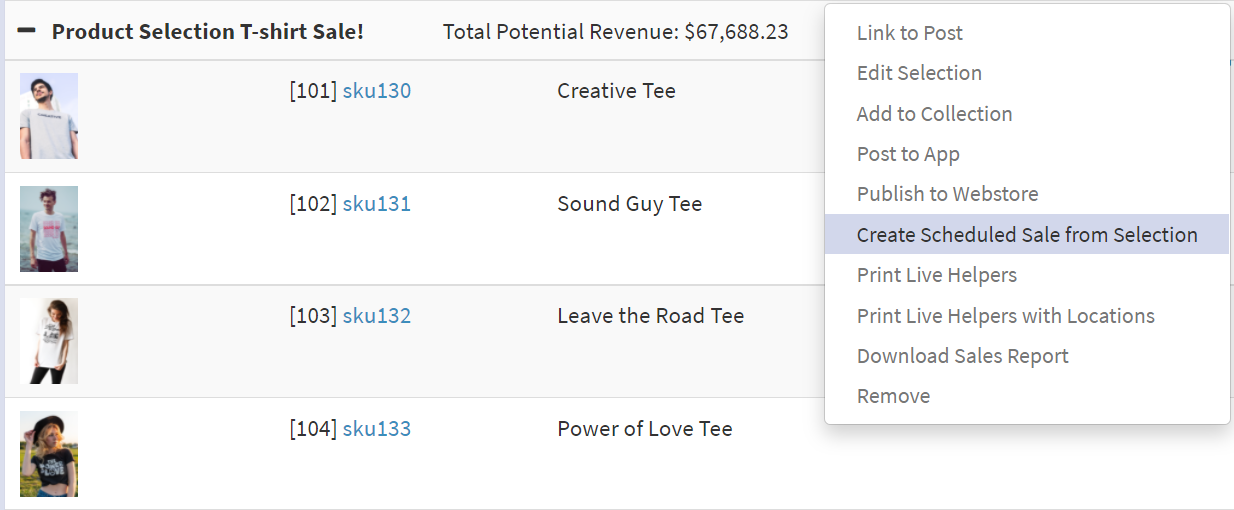Open the sku131 link
This screenshot has height=510, width=1234.
[x=377, y=204]
